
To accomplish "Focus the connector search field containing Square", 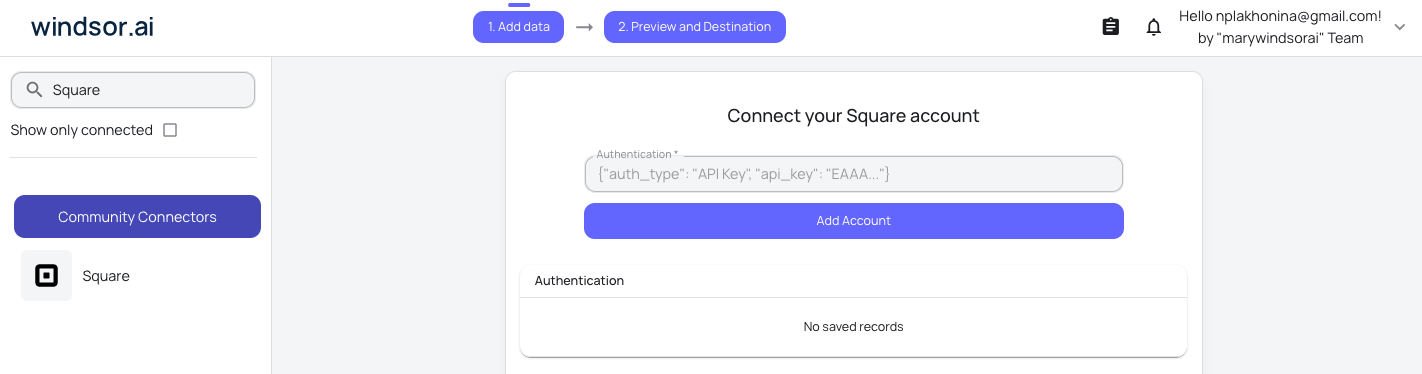I will 133,90.
